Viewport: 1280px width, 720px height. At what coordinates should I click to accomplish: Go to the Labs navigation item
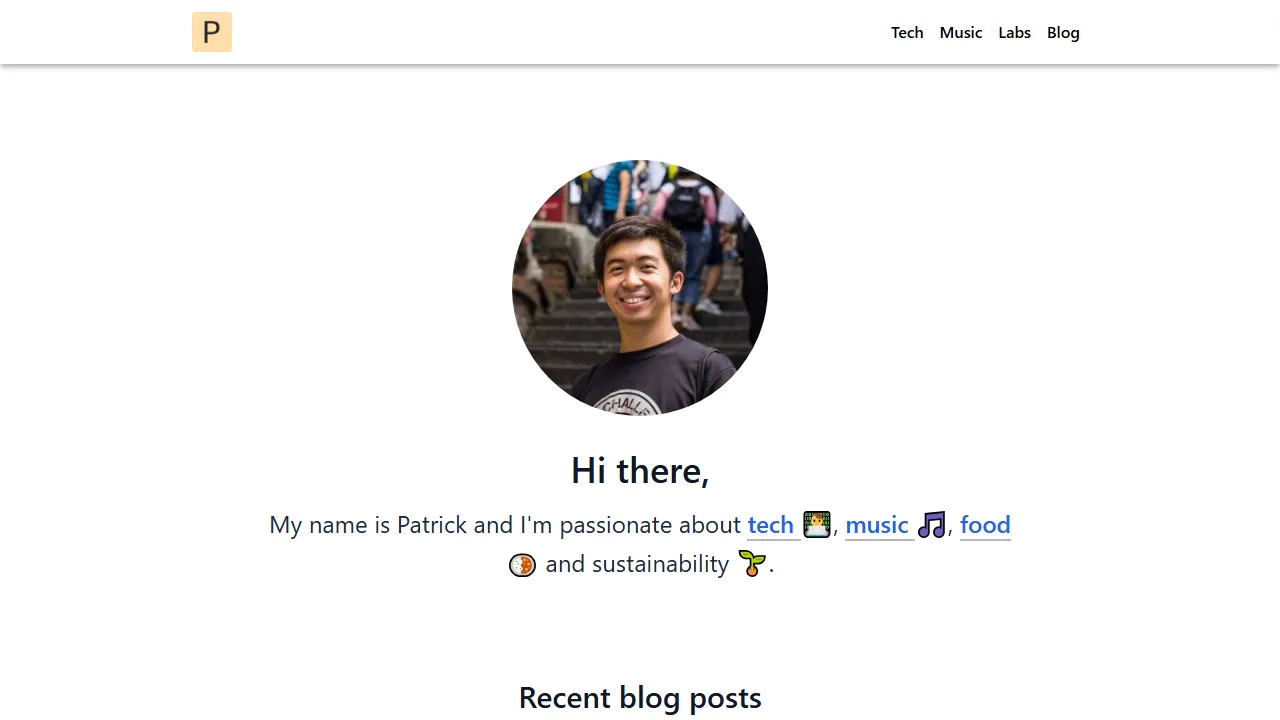click(x=1014, y=32)
